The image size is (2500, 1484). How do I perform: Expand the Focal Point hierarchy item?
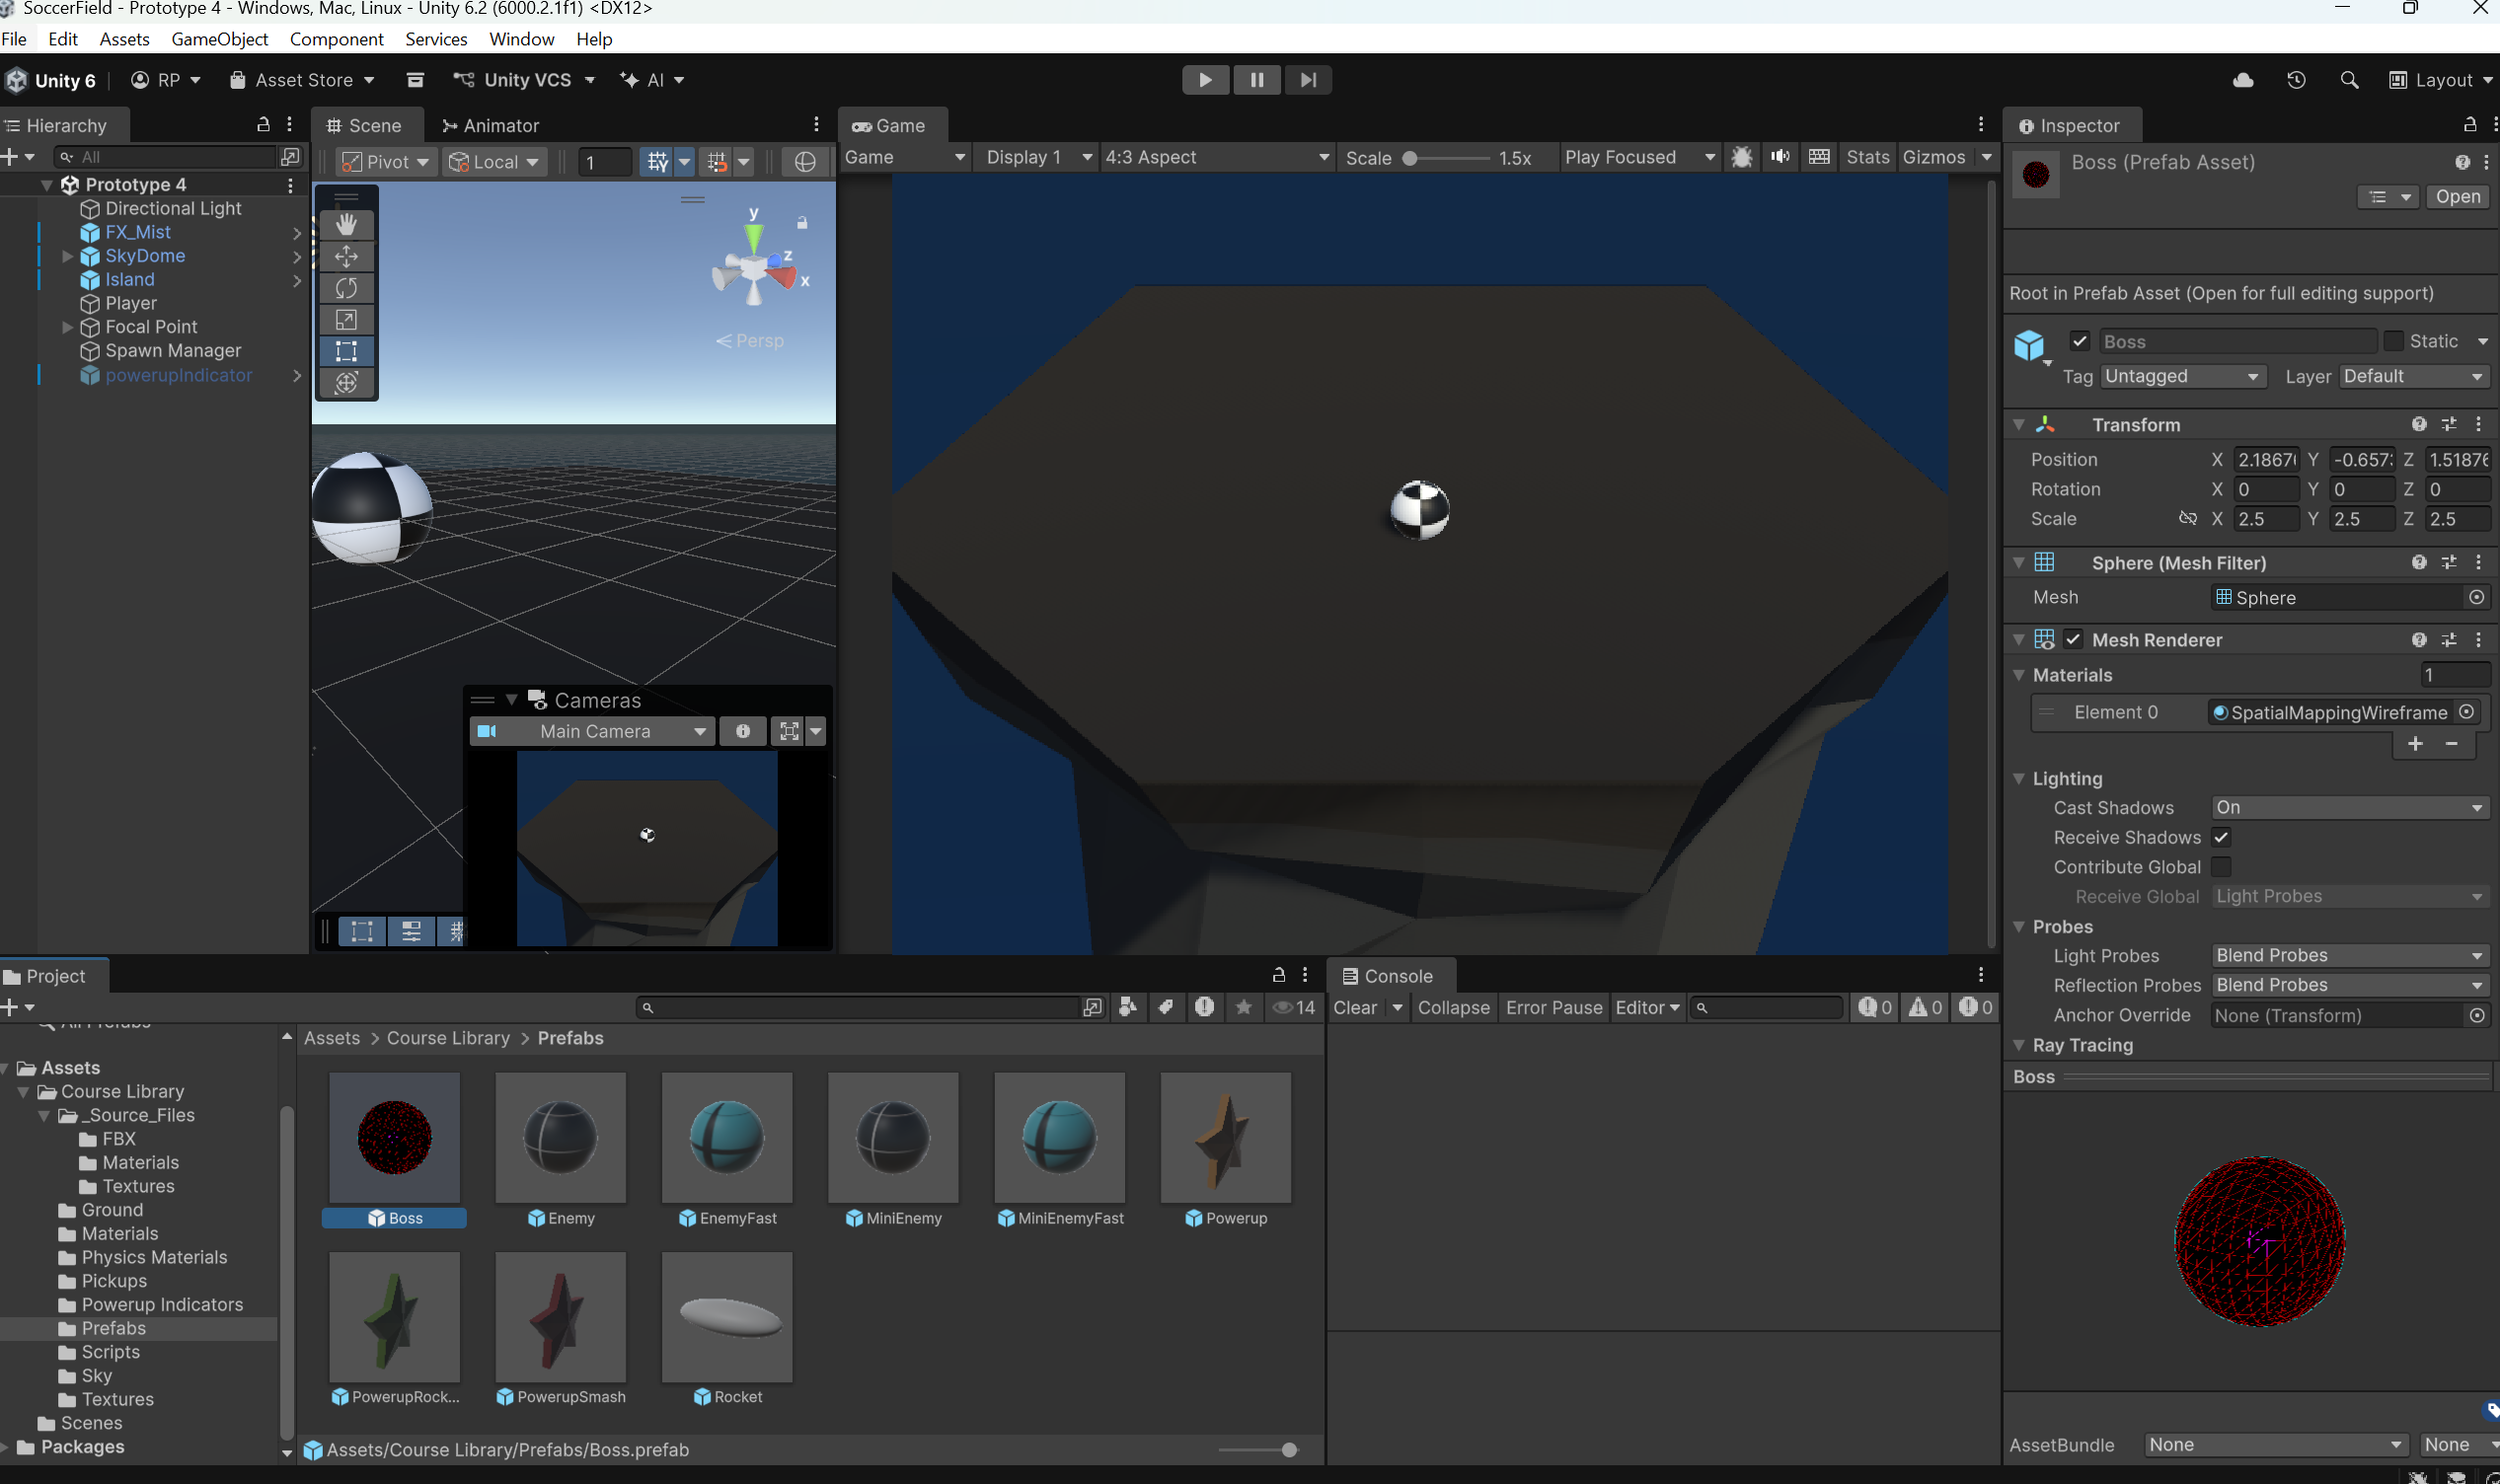point(67,327)
